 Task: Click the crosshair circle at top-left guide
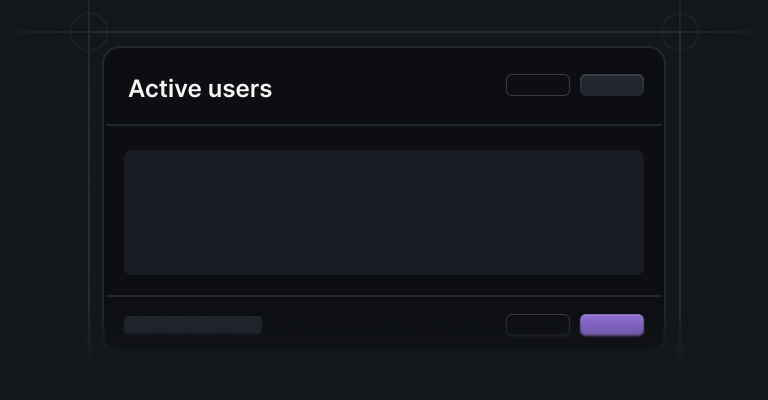[89, 32]
